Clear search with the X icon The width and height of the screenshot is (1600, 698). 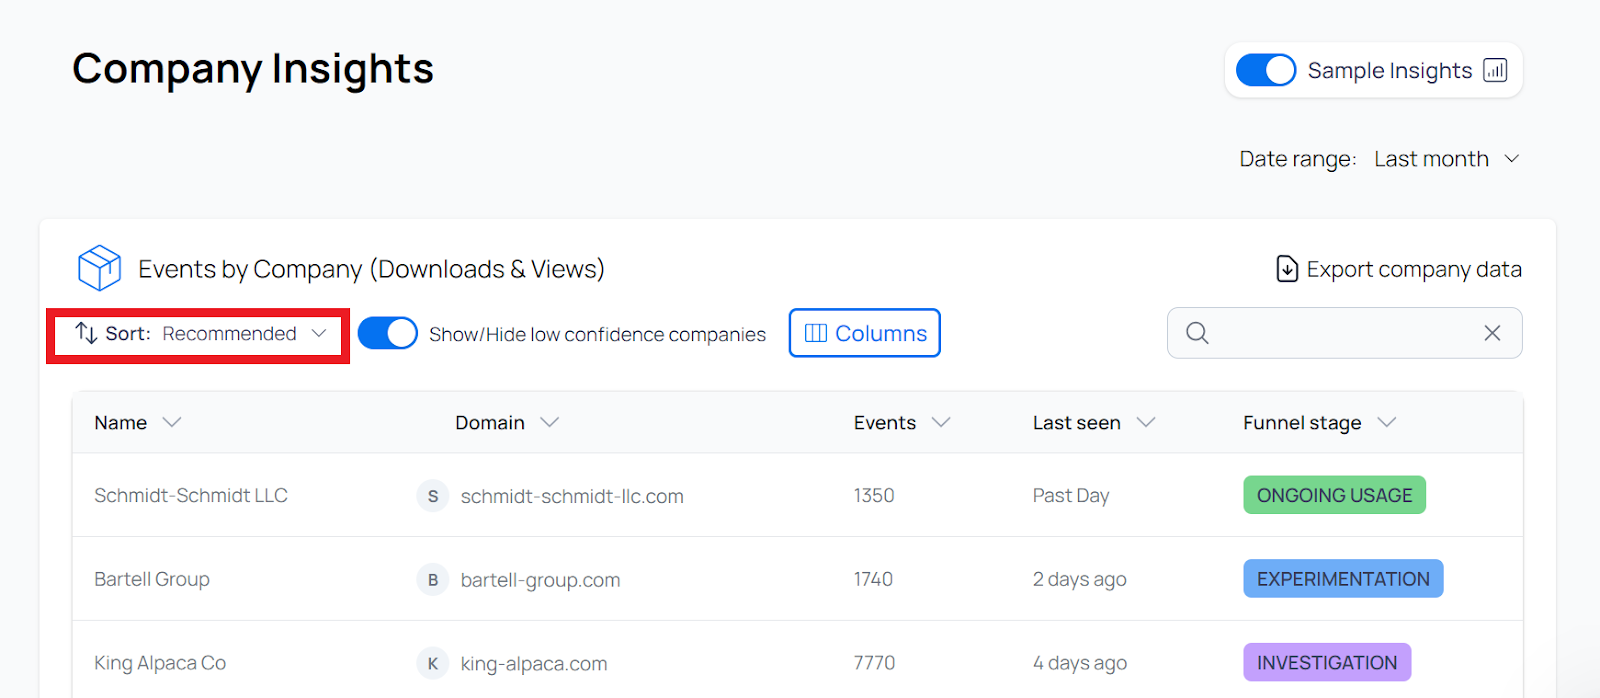click(x=1492, y=333)
